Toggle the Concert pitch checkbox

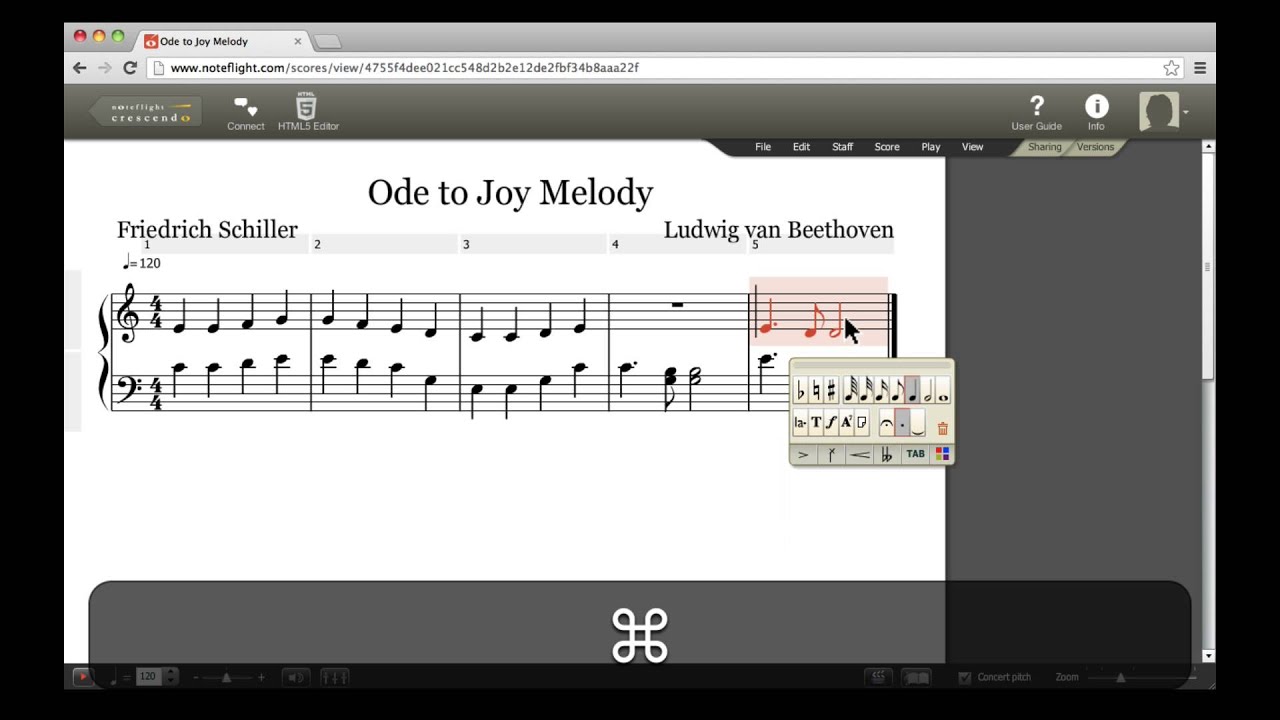coord(965,677)
